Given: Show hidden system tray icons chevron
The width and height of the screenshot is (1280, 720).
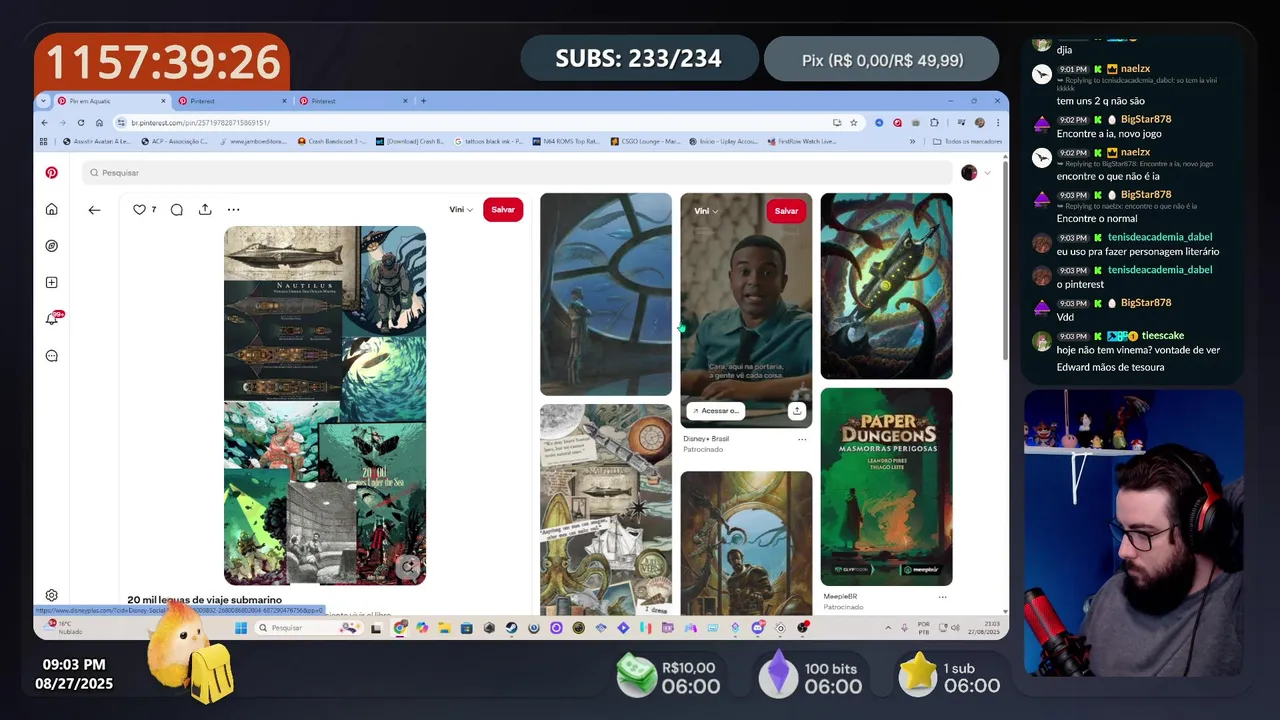Looking at the screenshot, I should pyautogui.click(x=889, y=628).
